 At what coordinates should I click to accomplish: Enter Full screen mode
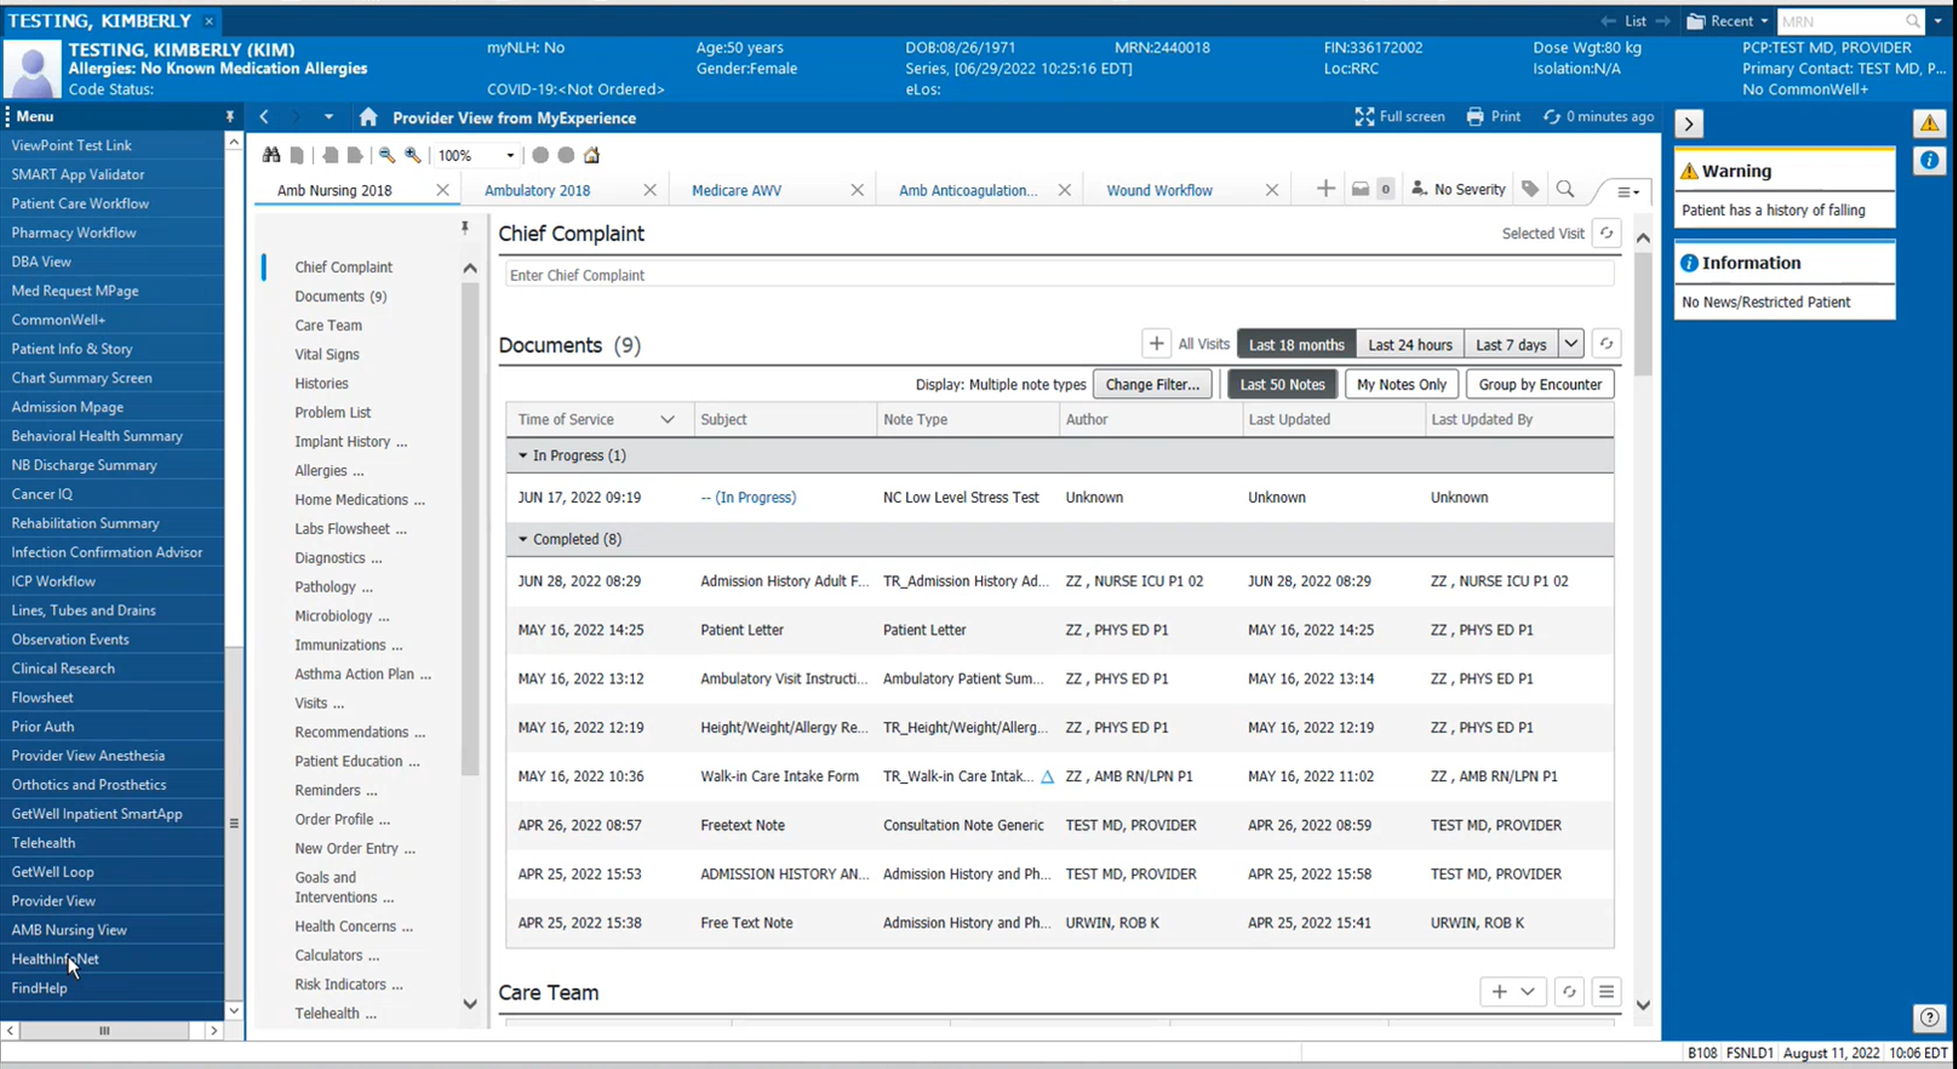pos(1399,117)
